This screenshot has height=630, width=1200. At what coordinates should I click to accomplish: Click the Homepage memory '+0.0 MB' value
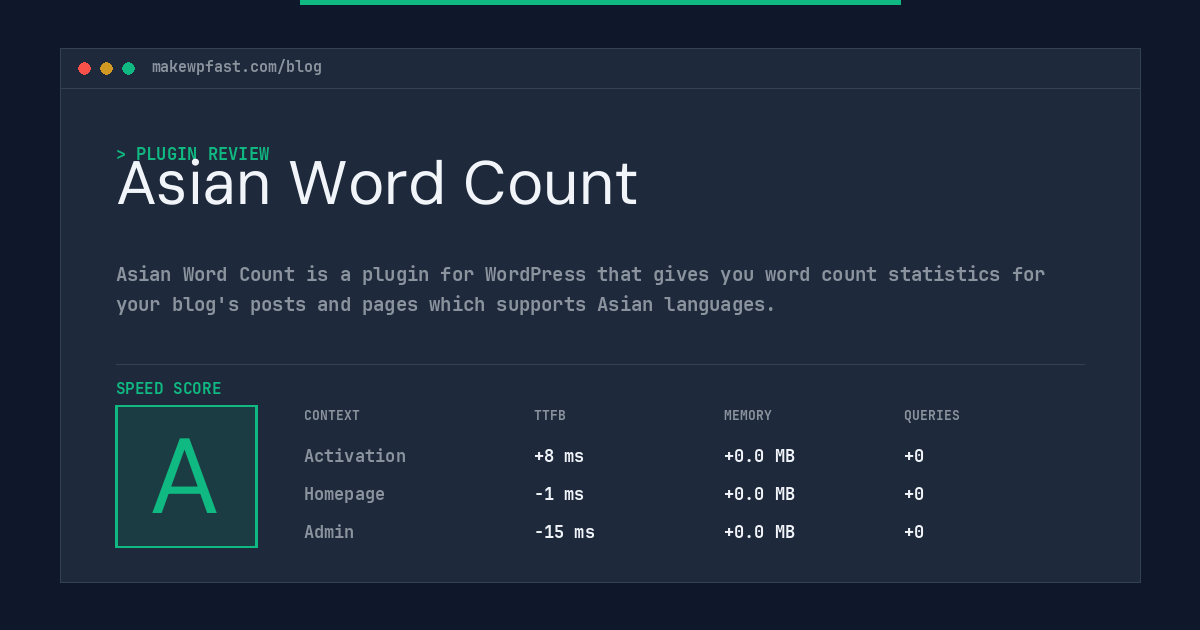coord(759,494)
